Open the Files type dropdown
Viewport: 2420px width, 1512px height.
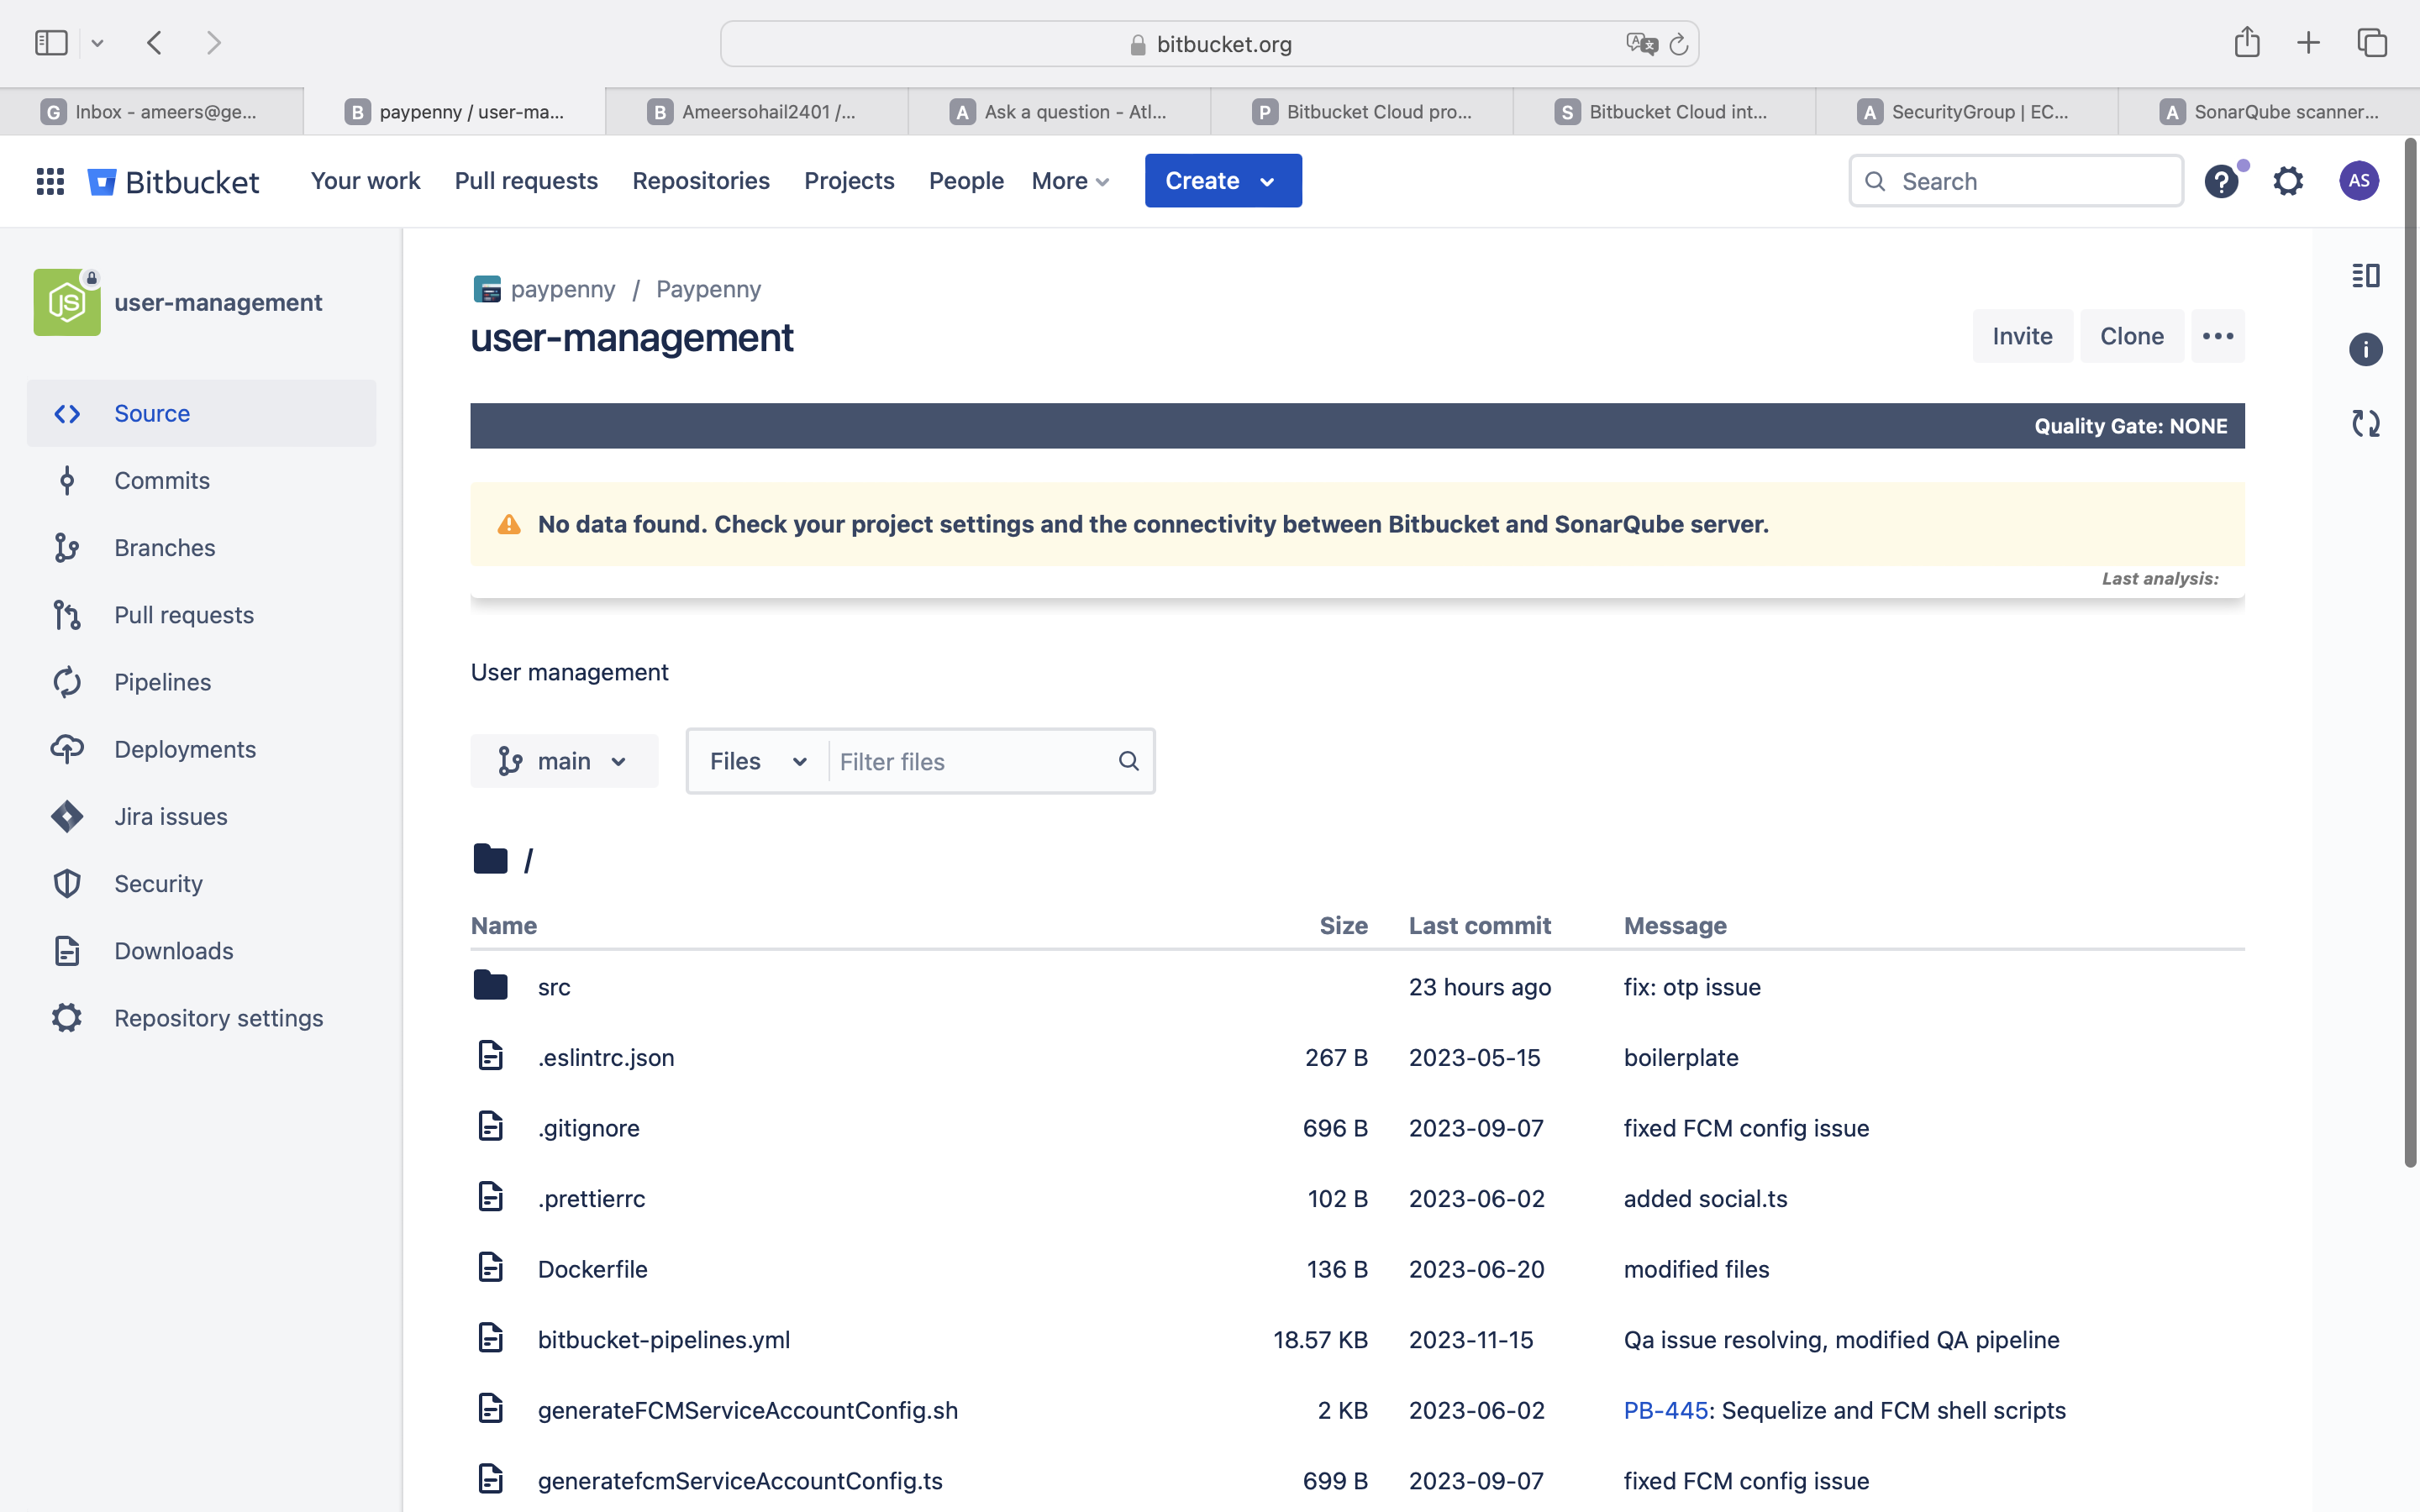coord(758,761)
